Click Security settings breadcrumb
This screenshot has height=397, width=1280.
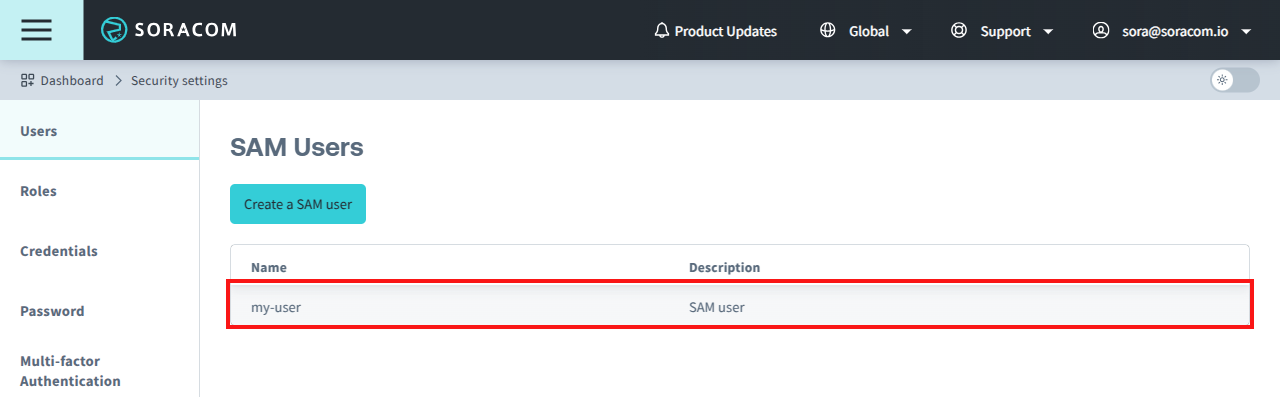(179, 80)
